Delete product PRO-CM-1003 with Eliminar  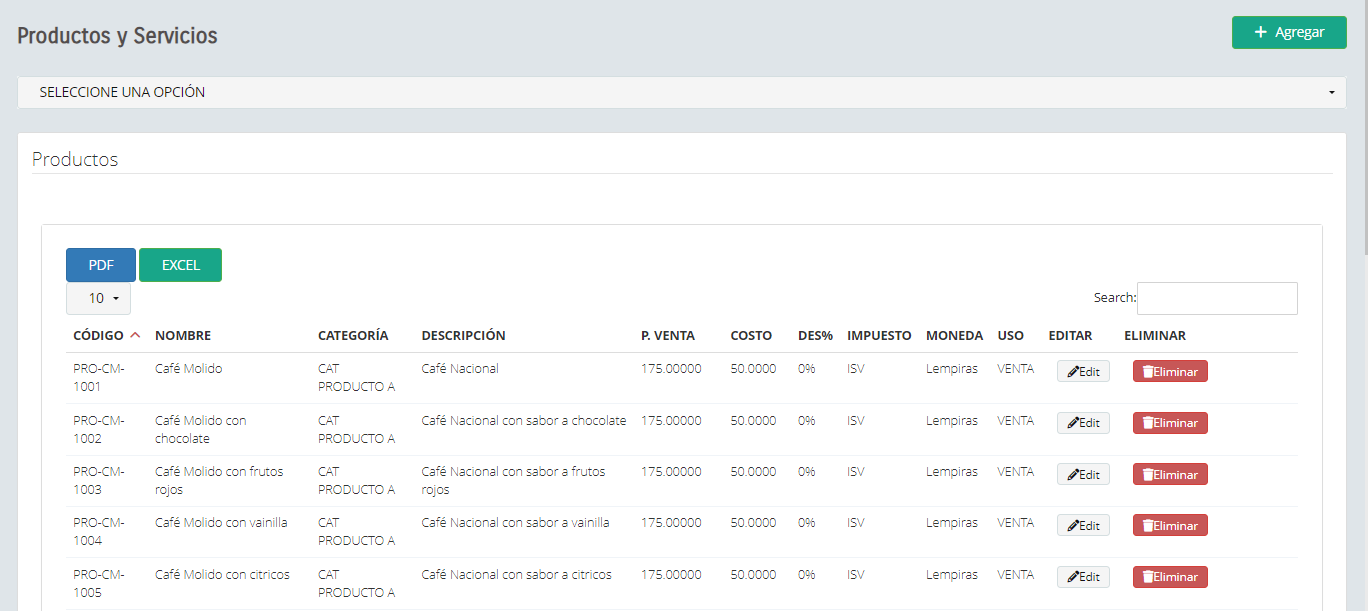(x=1170, y=474)
